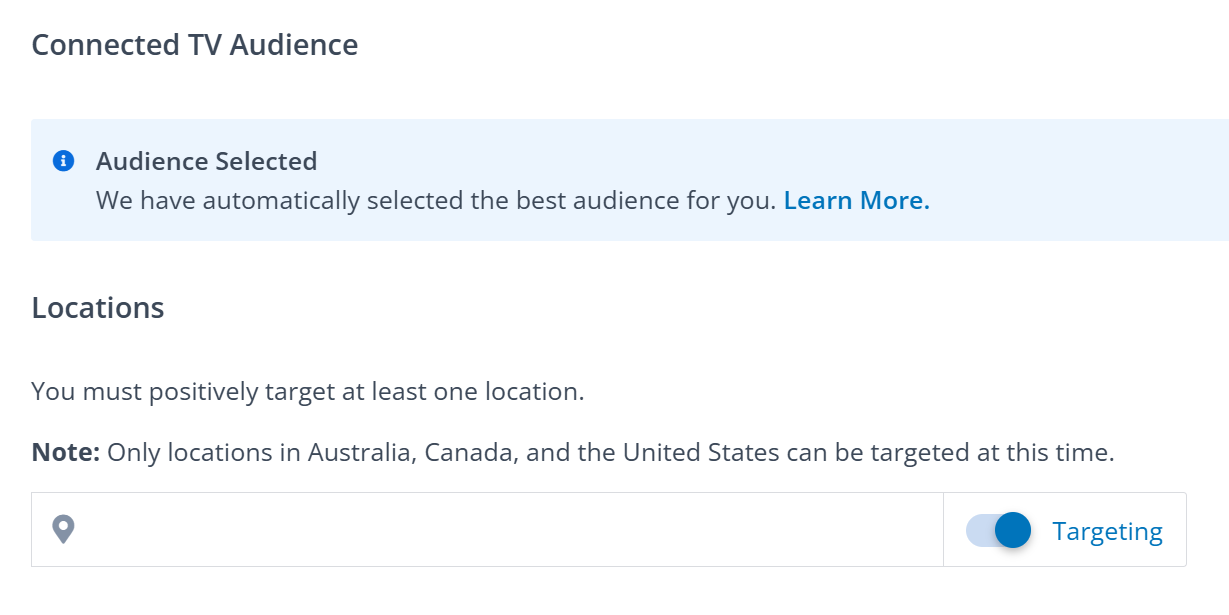The width and height of the screenshot is (1229, 615).
Task: Toggle the Targeting switch off
Action: pyautogui.click(x=998, y=530)
